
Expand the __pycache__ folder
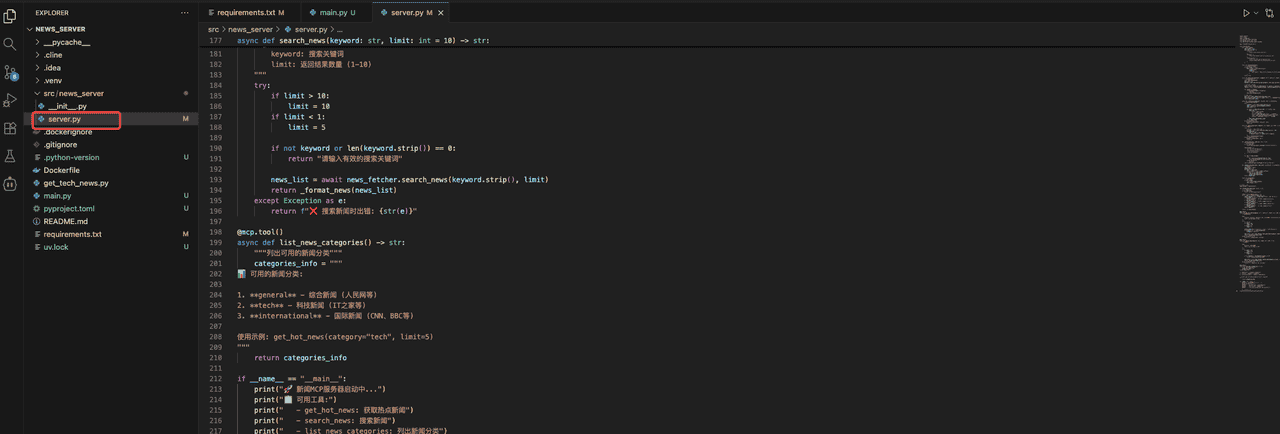66,42
